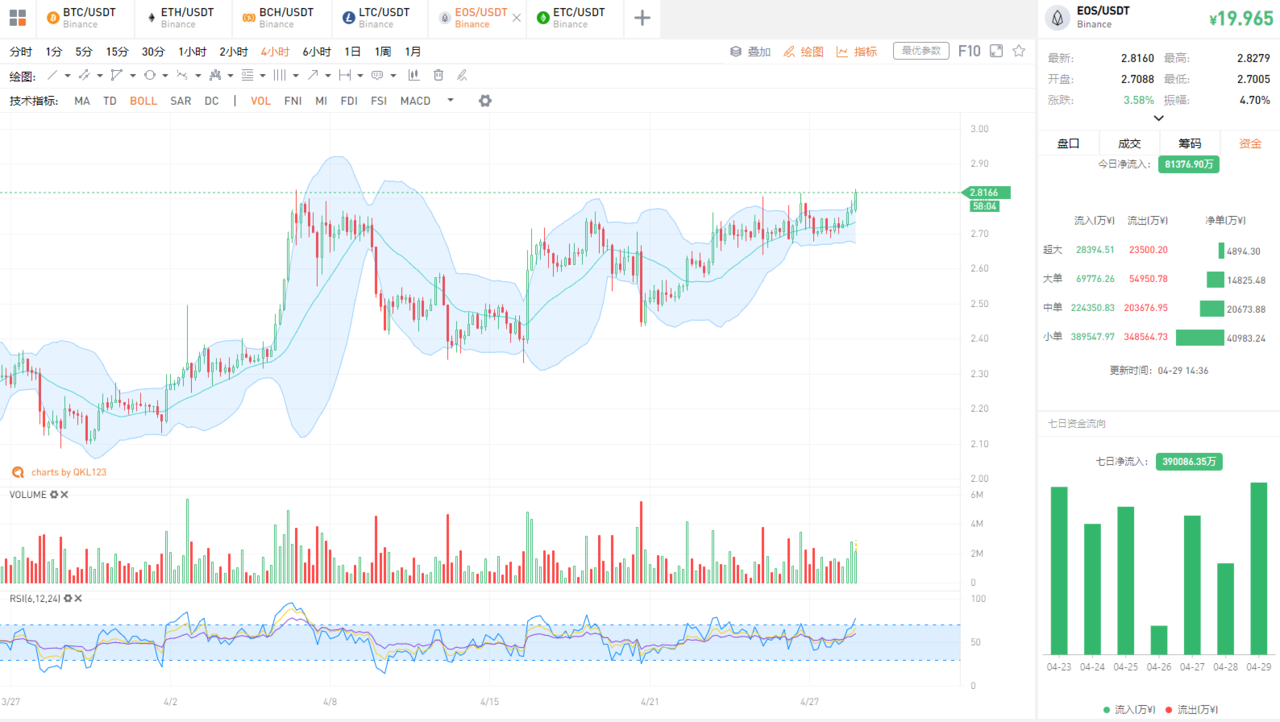This screenshot has width=1280, height=722.
Task: Open the 成交 trades tab
Action: (x=1129, y=143)
